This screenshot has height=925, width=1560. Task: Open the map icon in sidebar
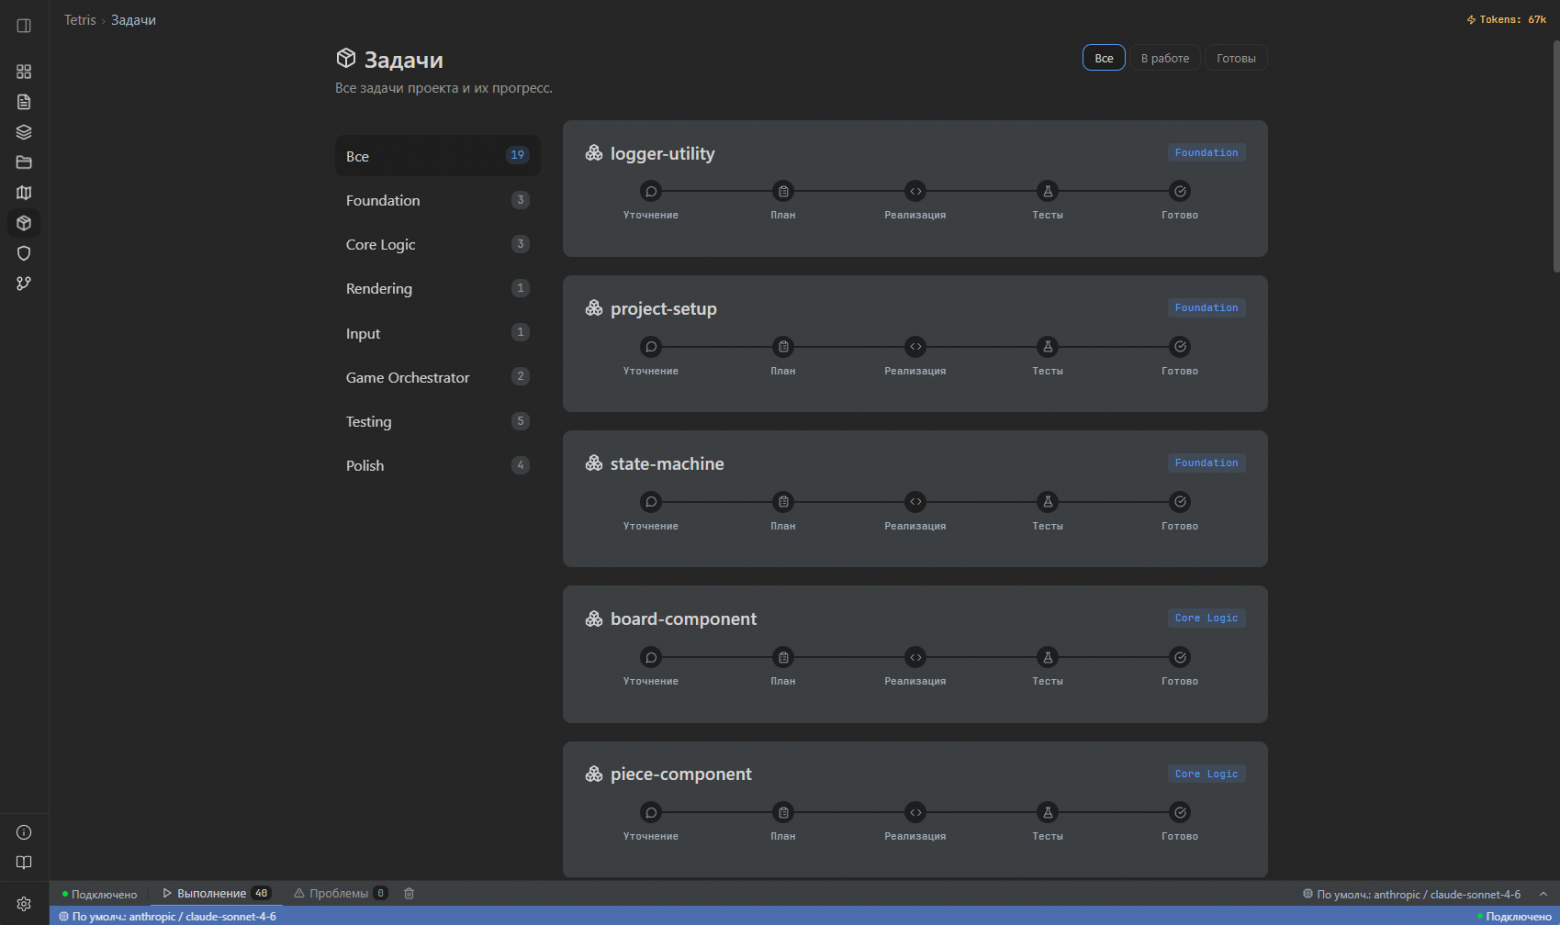[x=24, y=193]
